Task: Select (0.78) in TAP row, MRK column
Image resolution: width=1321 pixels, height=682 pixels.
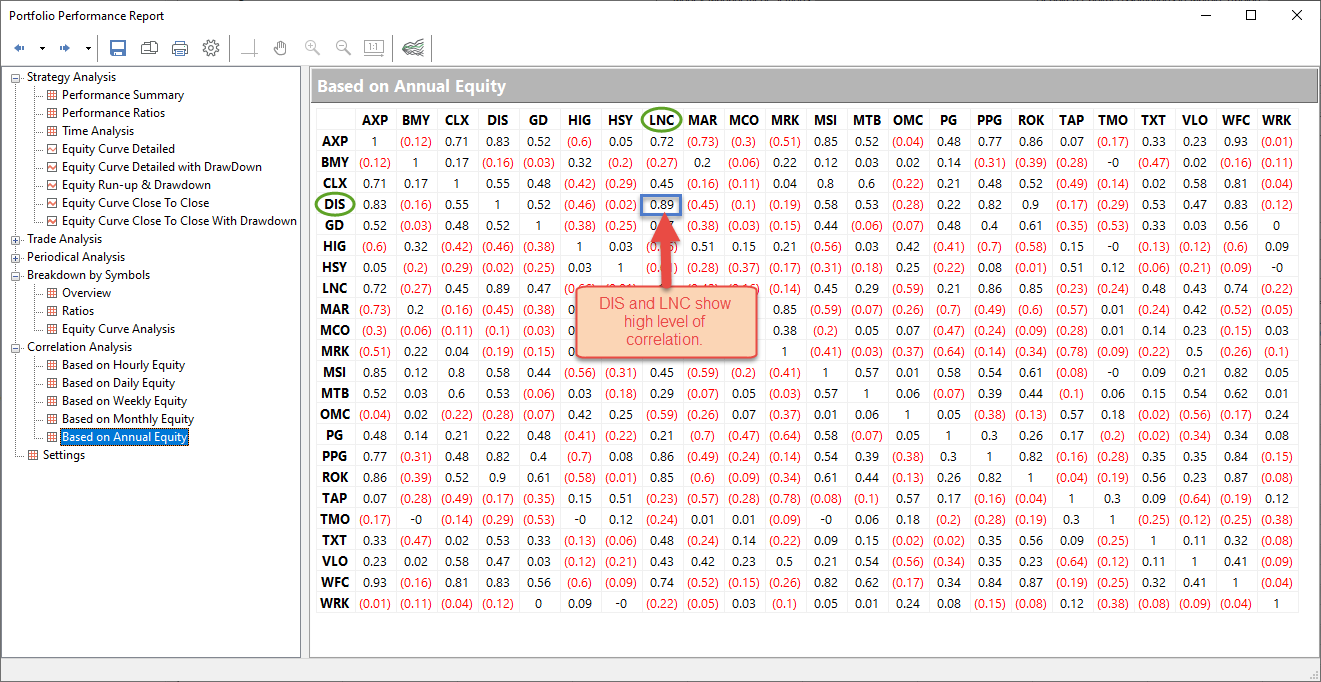Action: [x=784, y=498]
